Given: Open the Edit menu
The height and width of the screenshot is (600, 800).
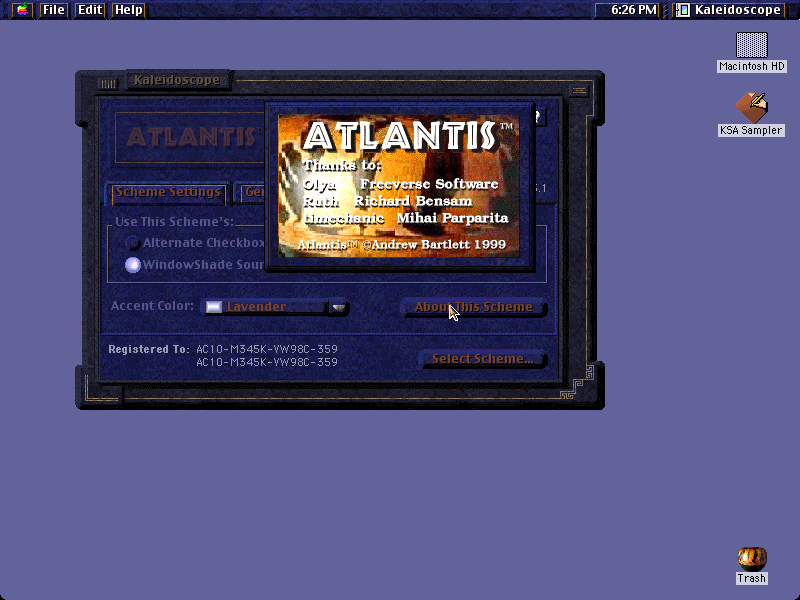Looking at the screenshot, I should (x=90, y=10).
